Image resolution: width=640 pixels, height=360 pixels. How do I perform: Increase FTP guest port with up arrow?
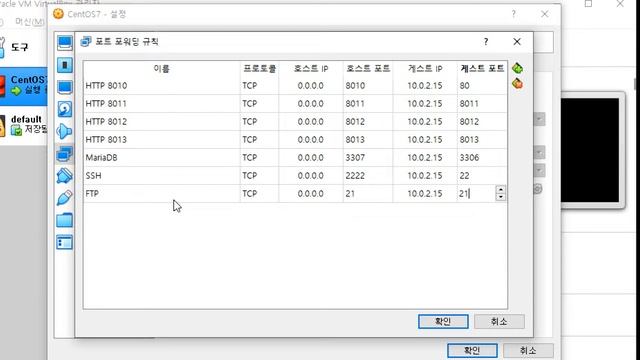tap(500, 190)
